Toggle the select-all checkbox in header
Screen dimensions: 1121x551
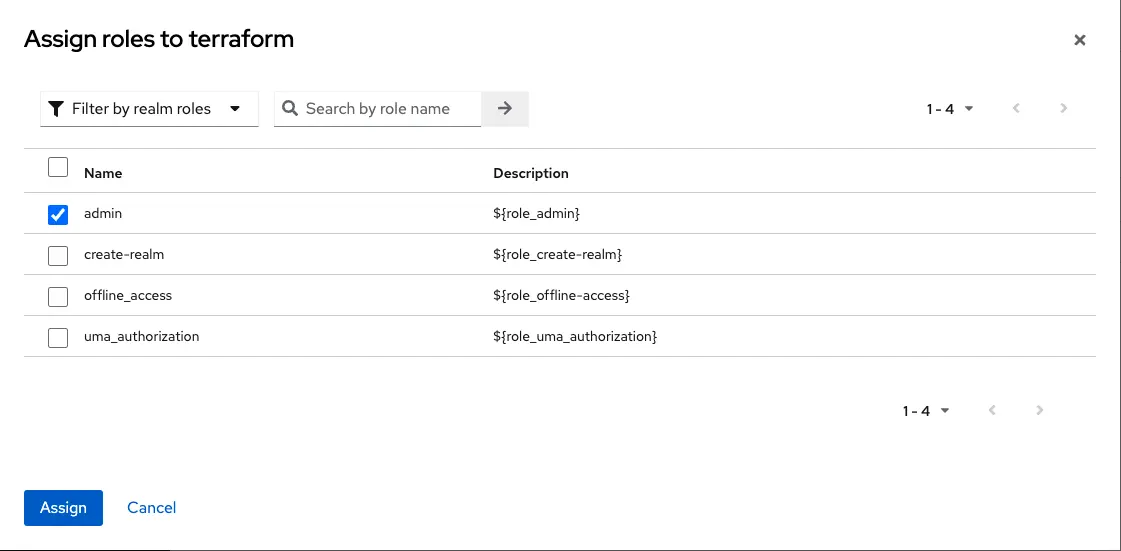(58, 167)
